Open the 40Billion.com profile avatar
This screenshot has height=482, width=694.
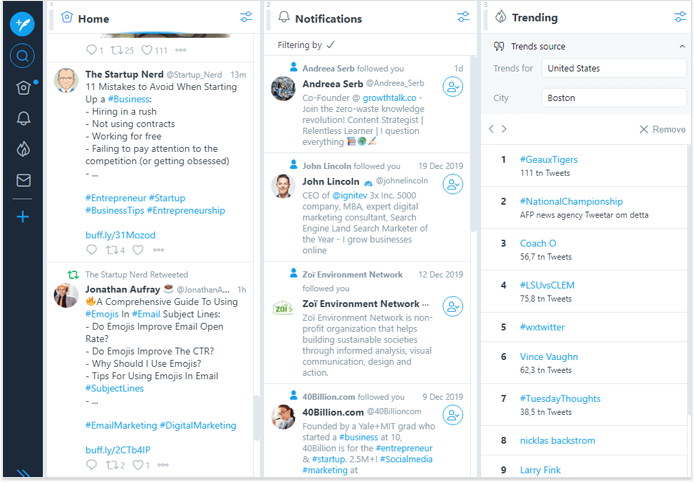[x=283, y=417]
